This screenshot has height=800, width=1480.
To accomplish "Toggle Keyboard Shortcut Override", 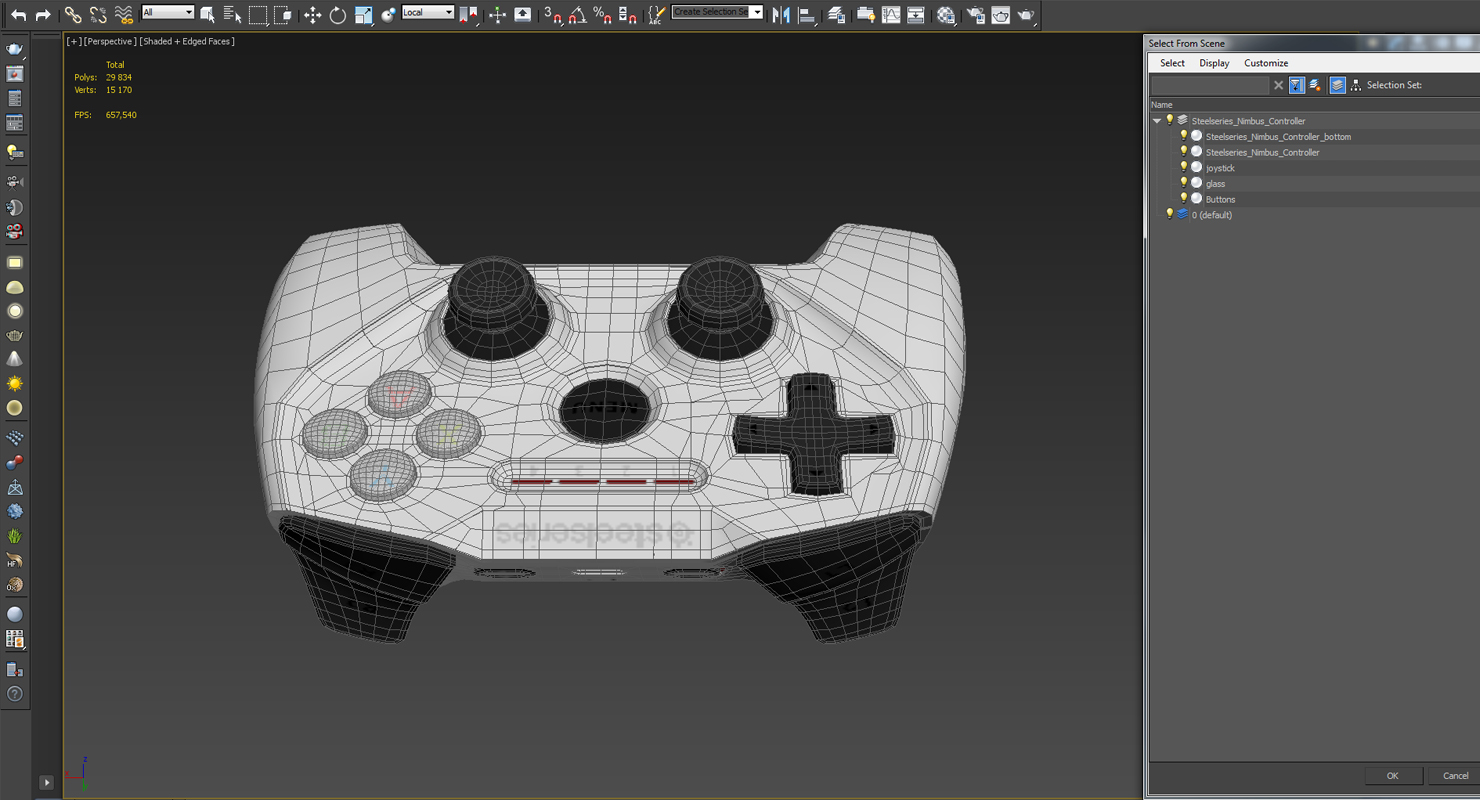I will click(x=522, y=15).
